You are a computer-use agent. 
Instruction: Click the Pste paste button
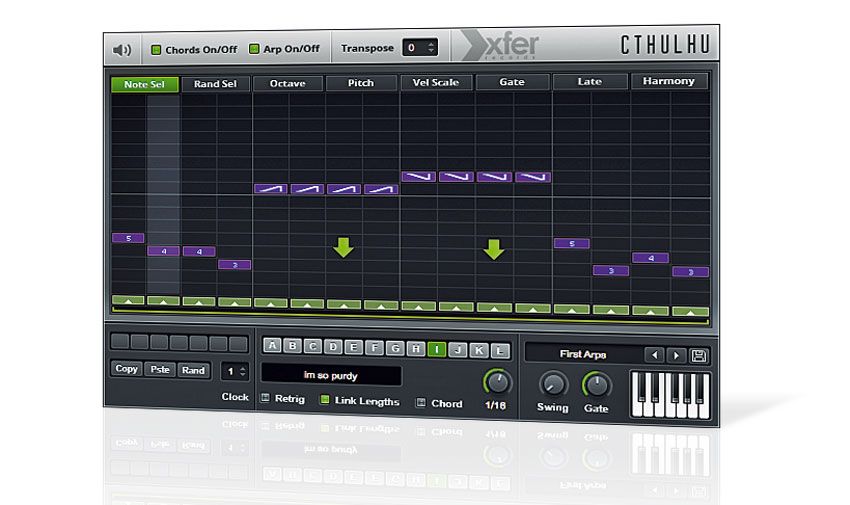pos(160,369)
